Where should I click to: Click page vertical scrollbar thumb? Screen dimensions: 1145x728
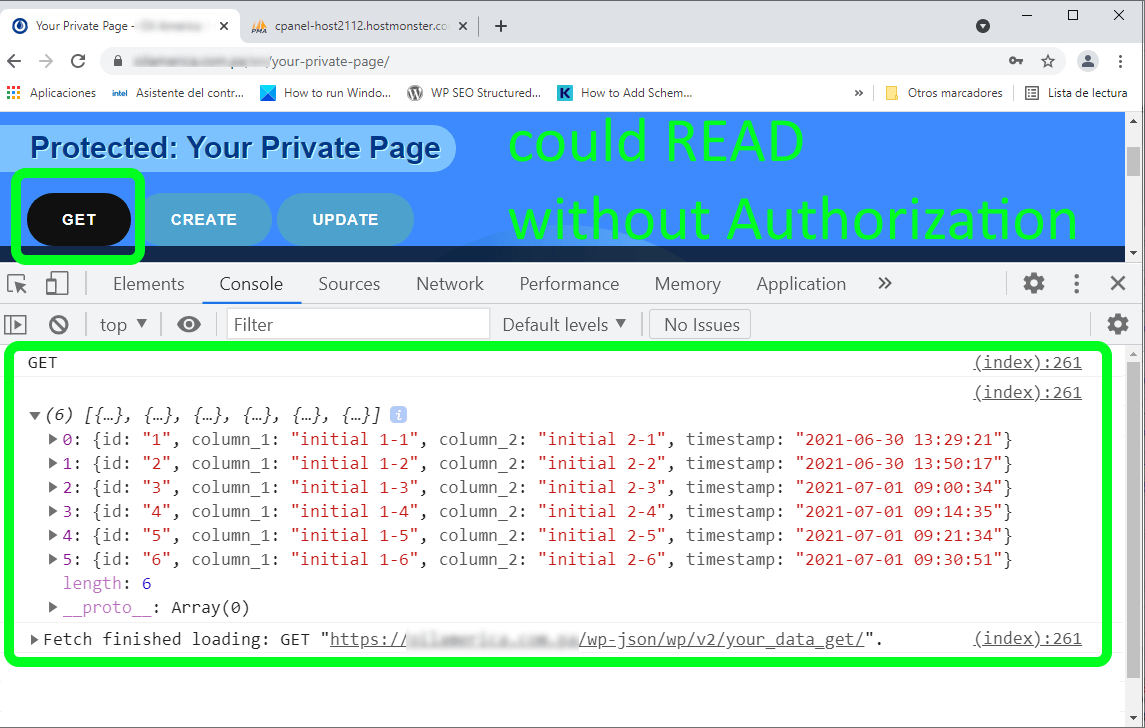coord(1133,161)
